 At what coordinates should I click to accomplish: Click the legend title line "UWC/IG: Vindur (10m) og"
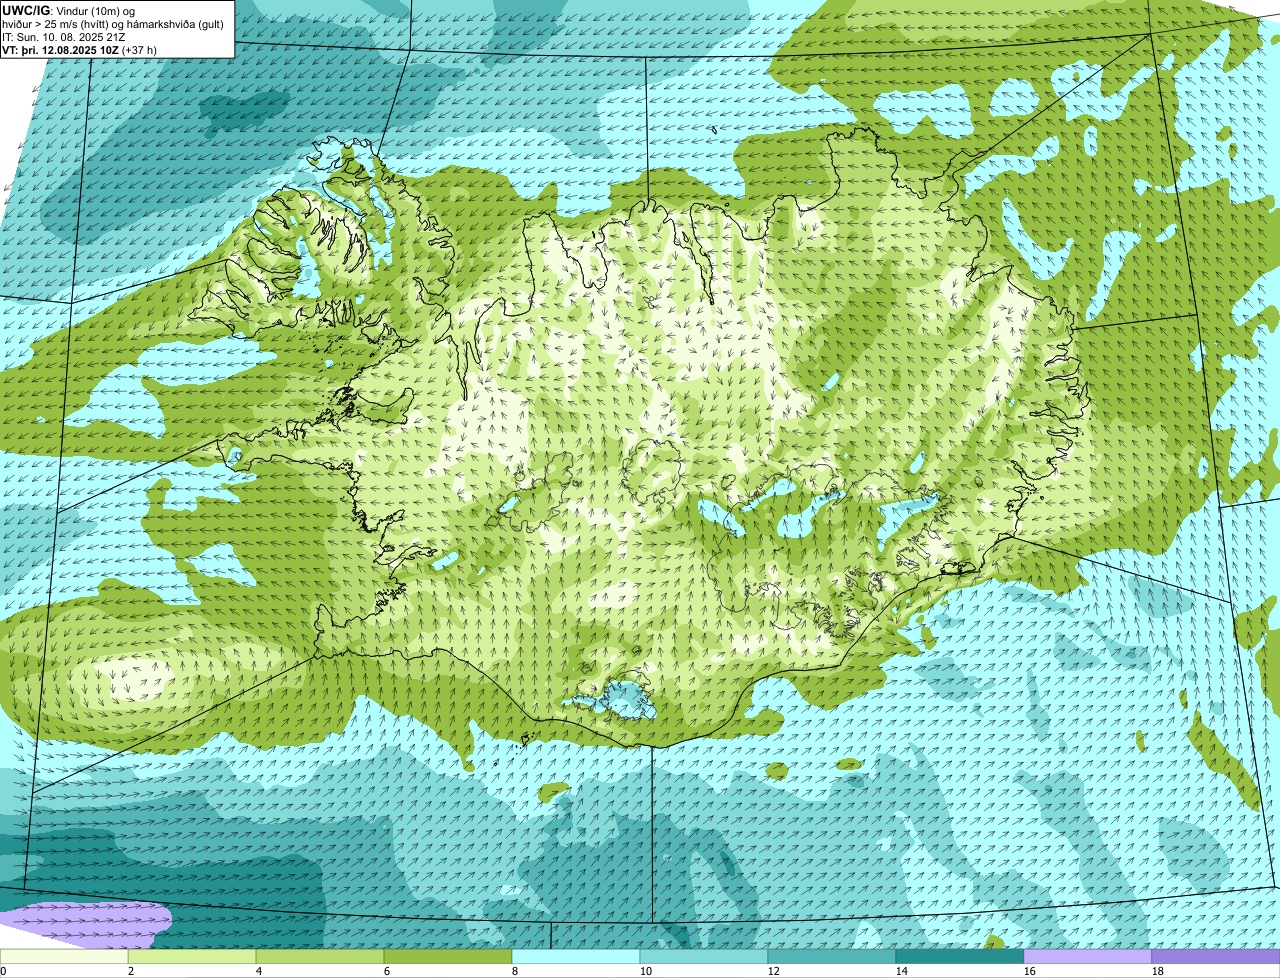pyautogui.click(x=68, y=11)
